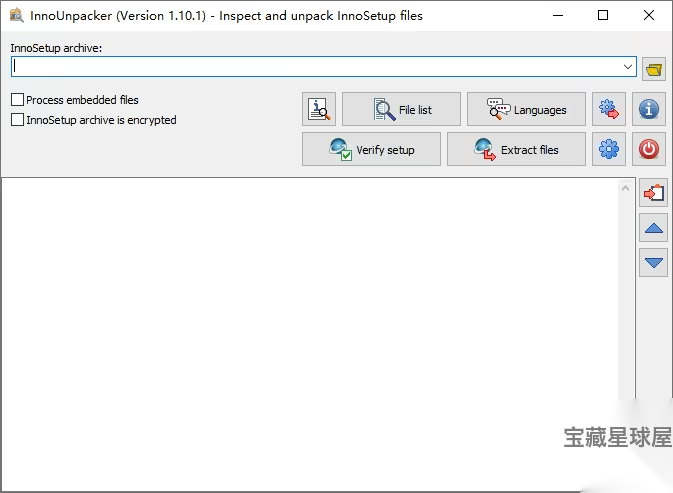Click gear with red arrow icon
Image resolution: width=673 pixels, height=493 pixels.
point(609,109)
